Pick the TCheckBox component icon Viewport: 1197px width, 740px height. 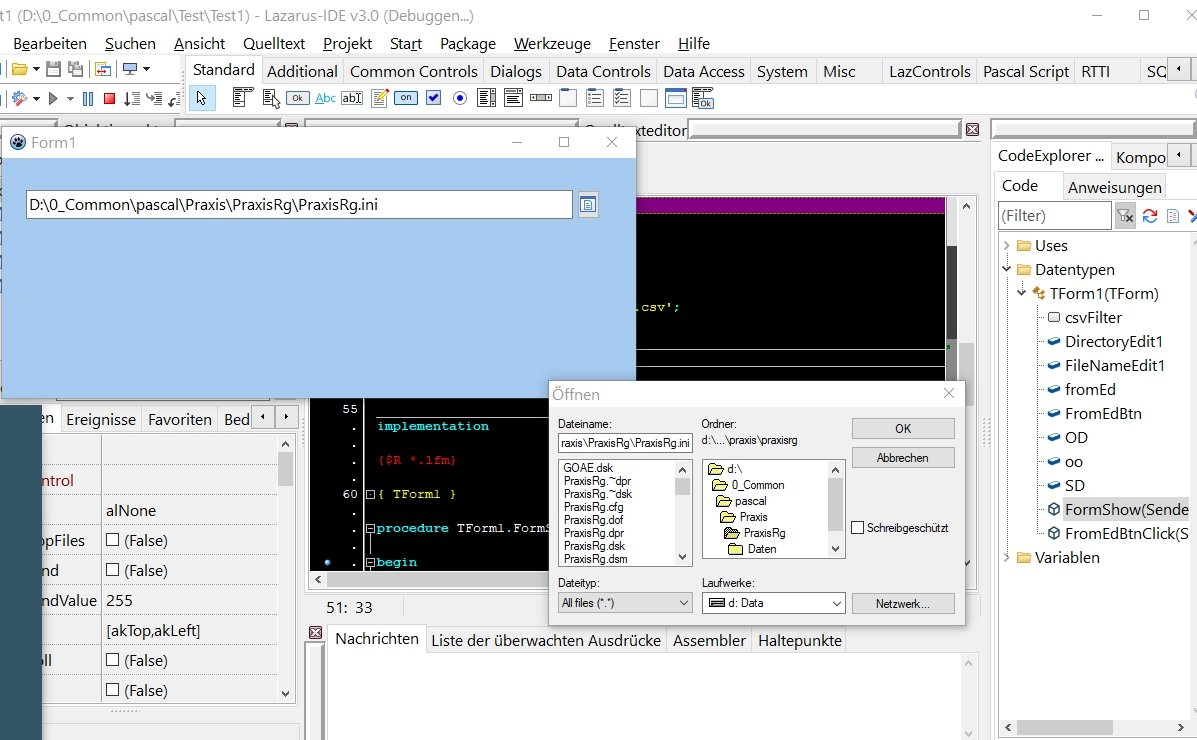[434, 98]
